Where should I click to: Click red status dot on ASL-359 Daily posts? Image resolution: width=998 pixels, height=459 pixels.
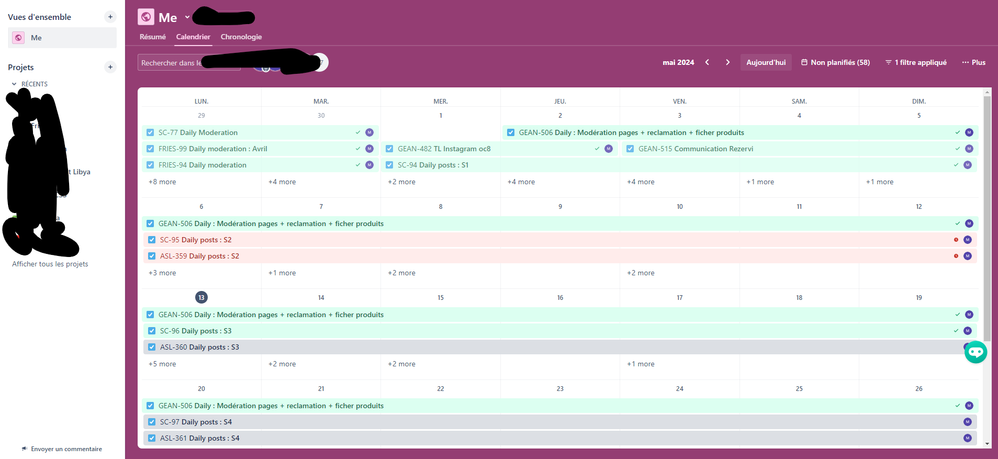pyautogui.click(x=956, y=256)
